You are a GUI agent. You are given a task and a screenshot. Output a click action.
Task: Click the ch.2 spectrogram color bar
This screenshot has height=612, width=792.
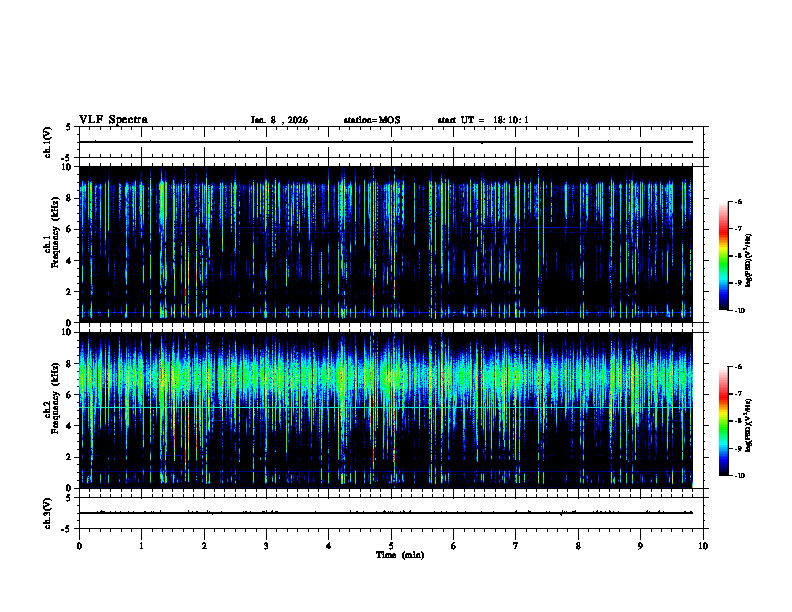click(x=723, y=421)
